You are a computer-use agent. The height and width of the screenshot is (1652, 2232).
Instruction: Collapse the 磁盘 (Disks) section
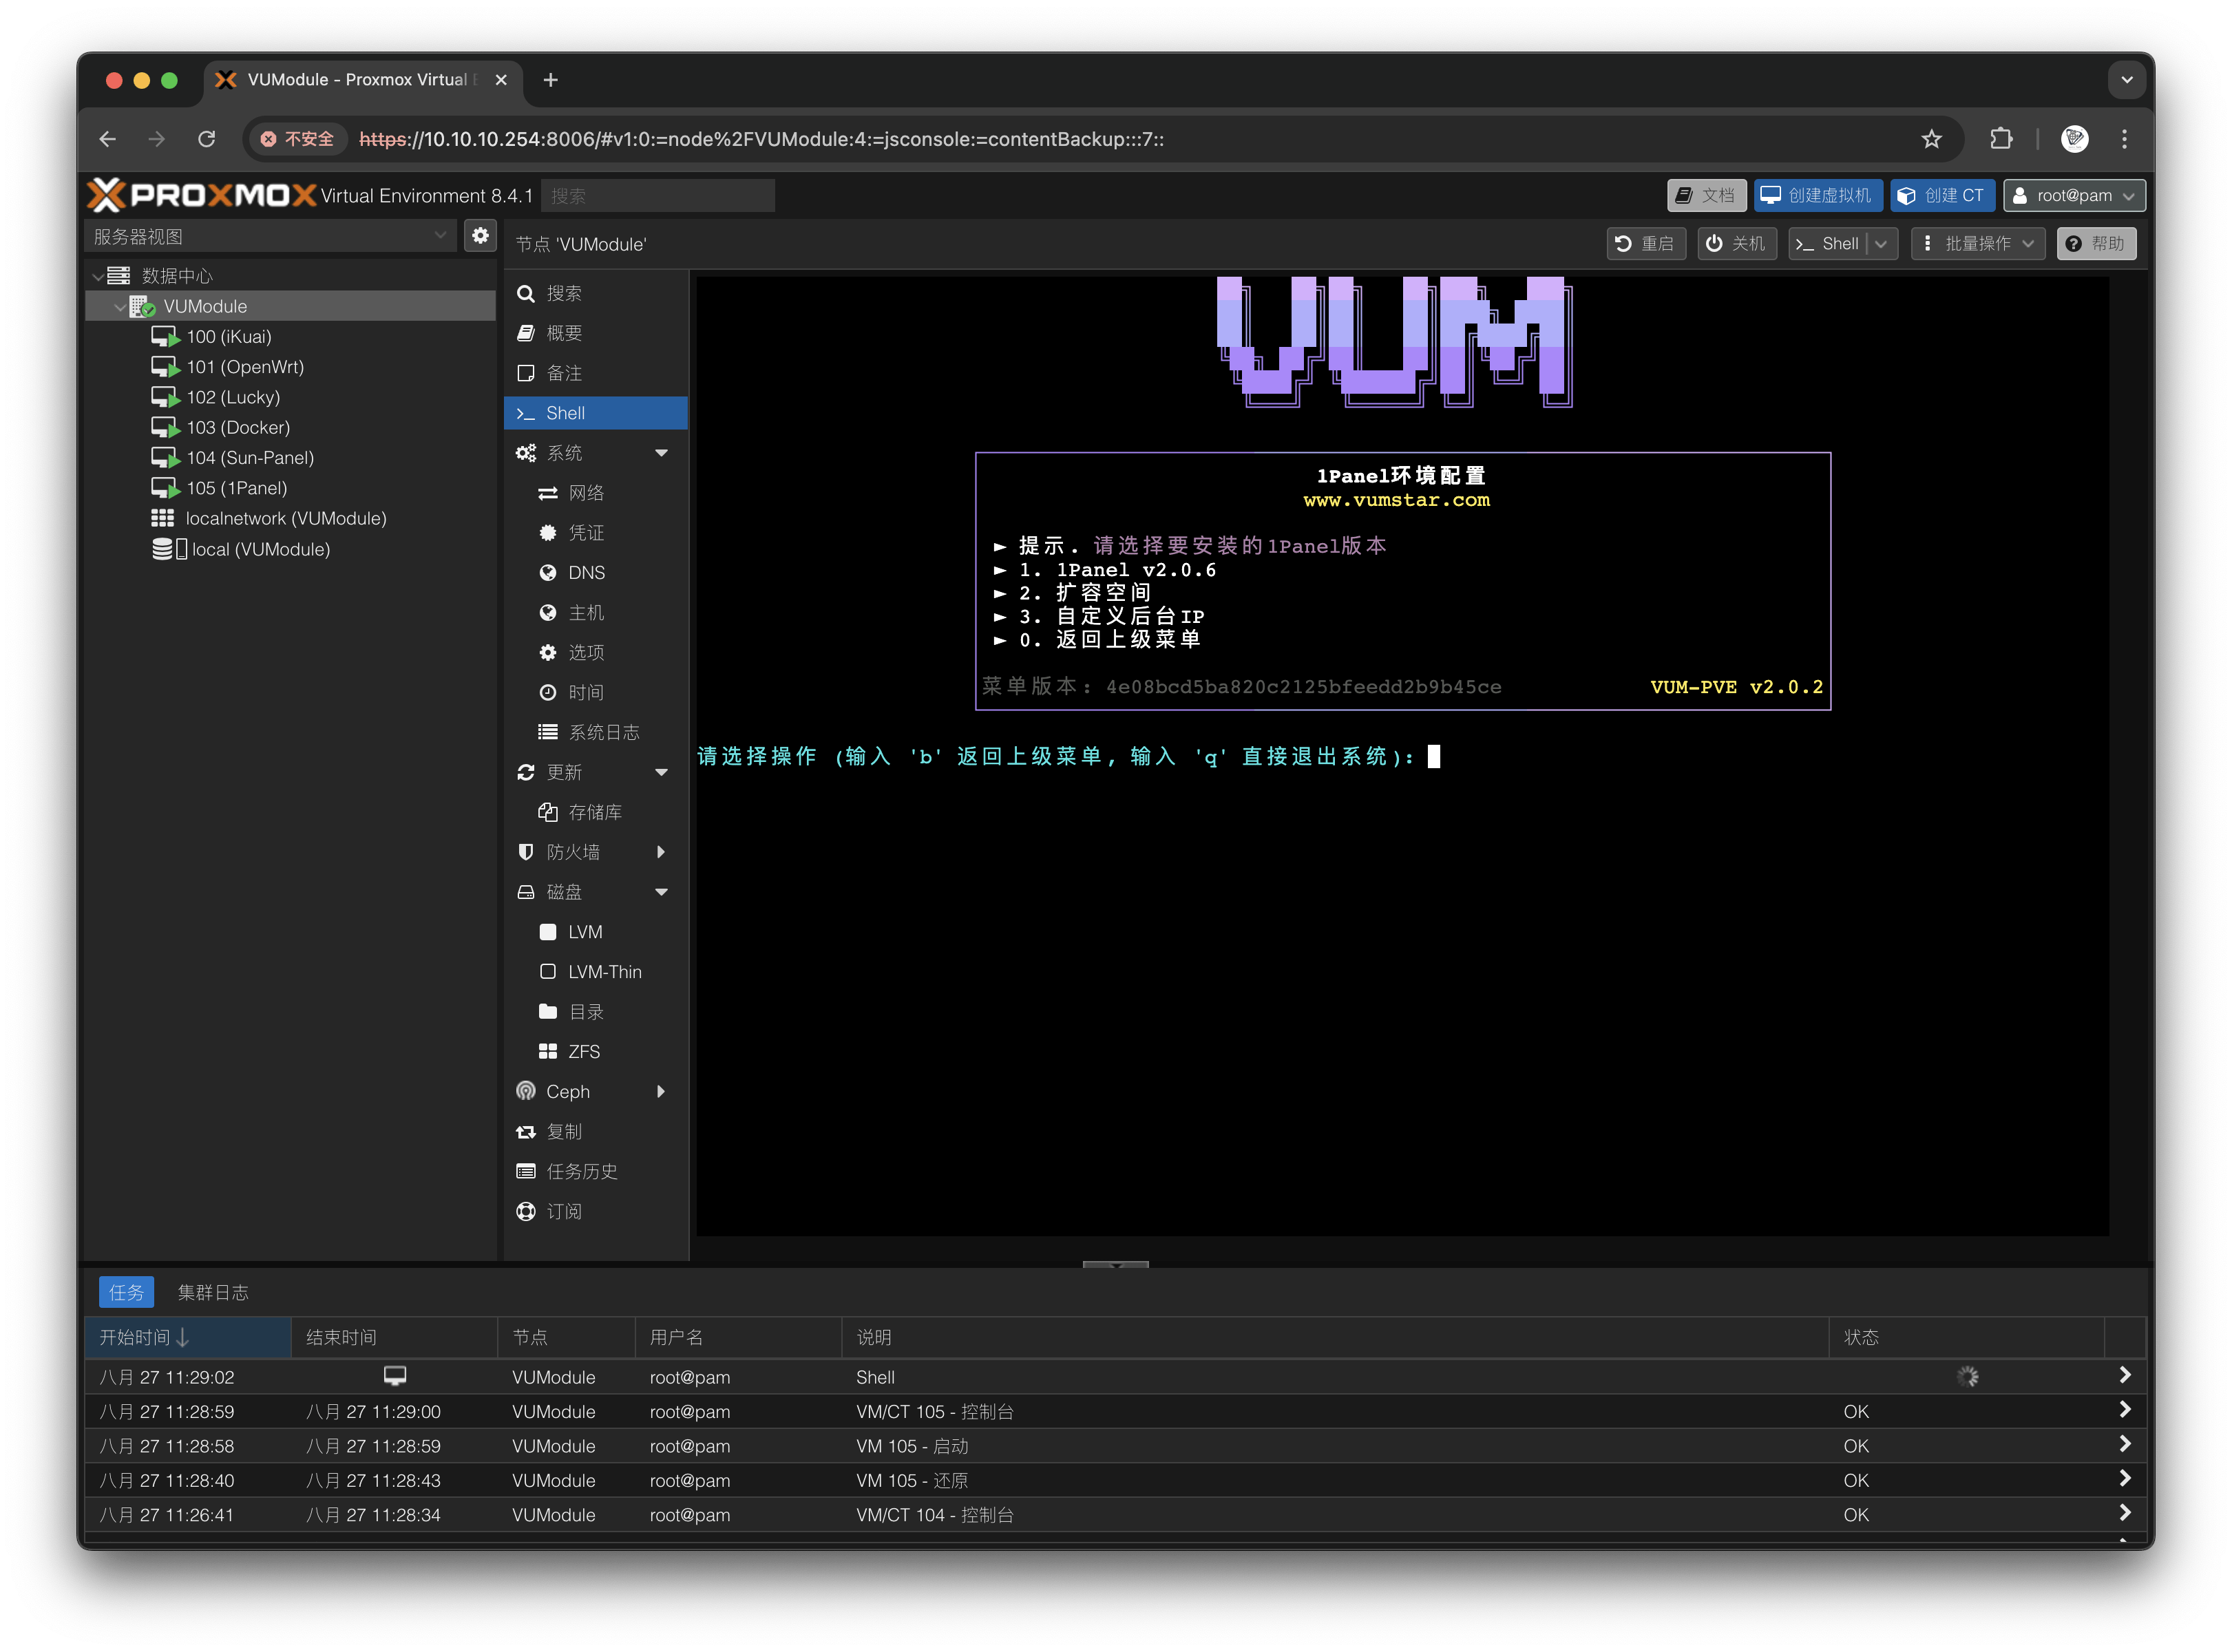click(663, 891)
